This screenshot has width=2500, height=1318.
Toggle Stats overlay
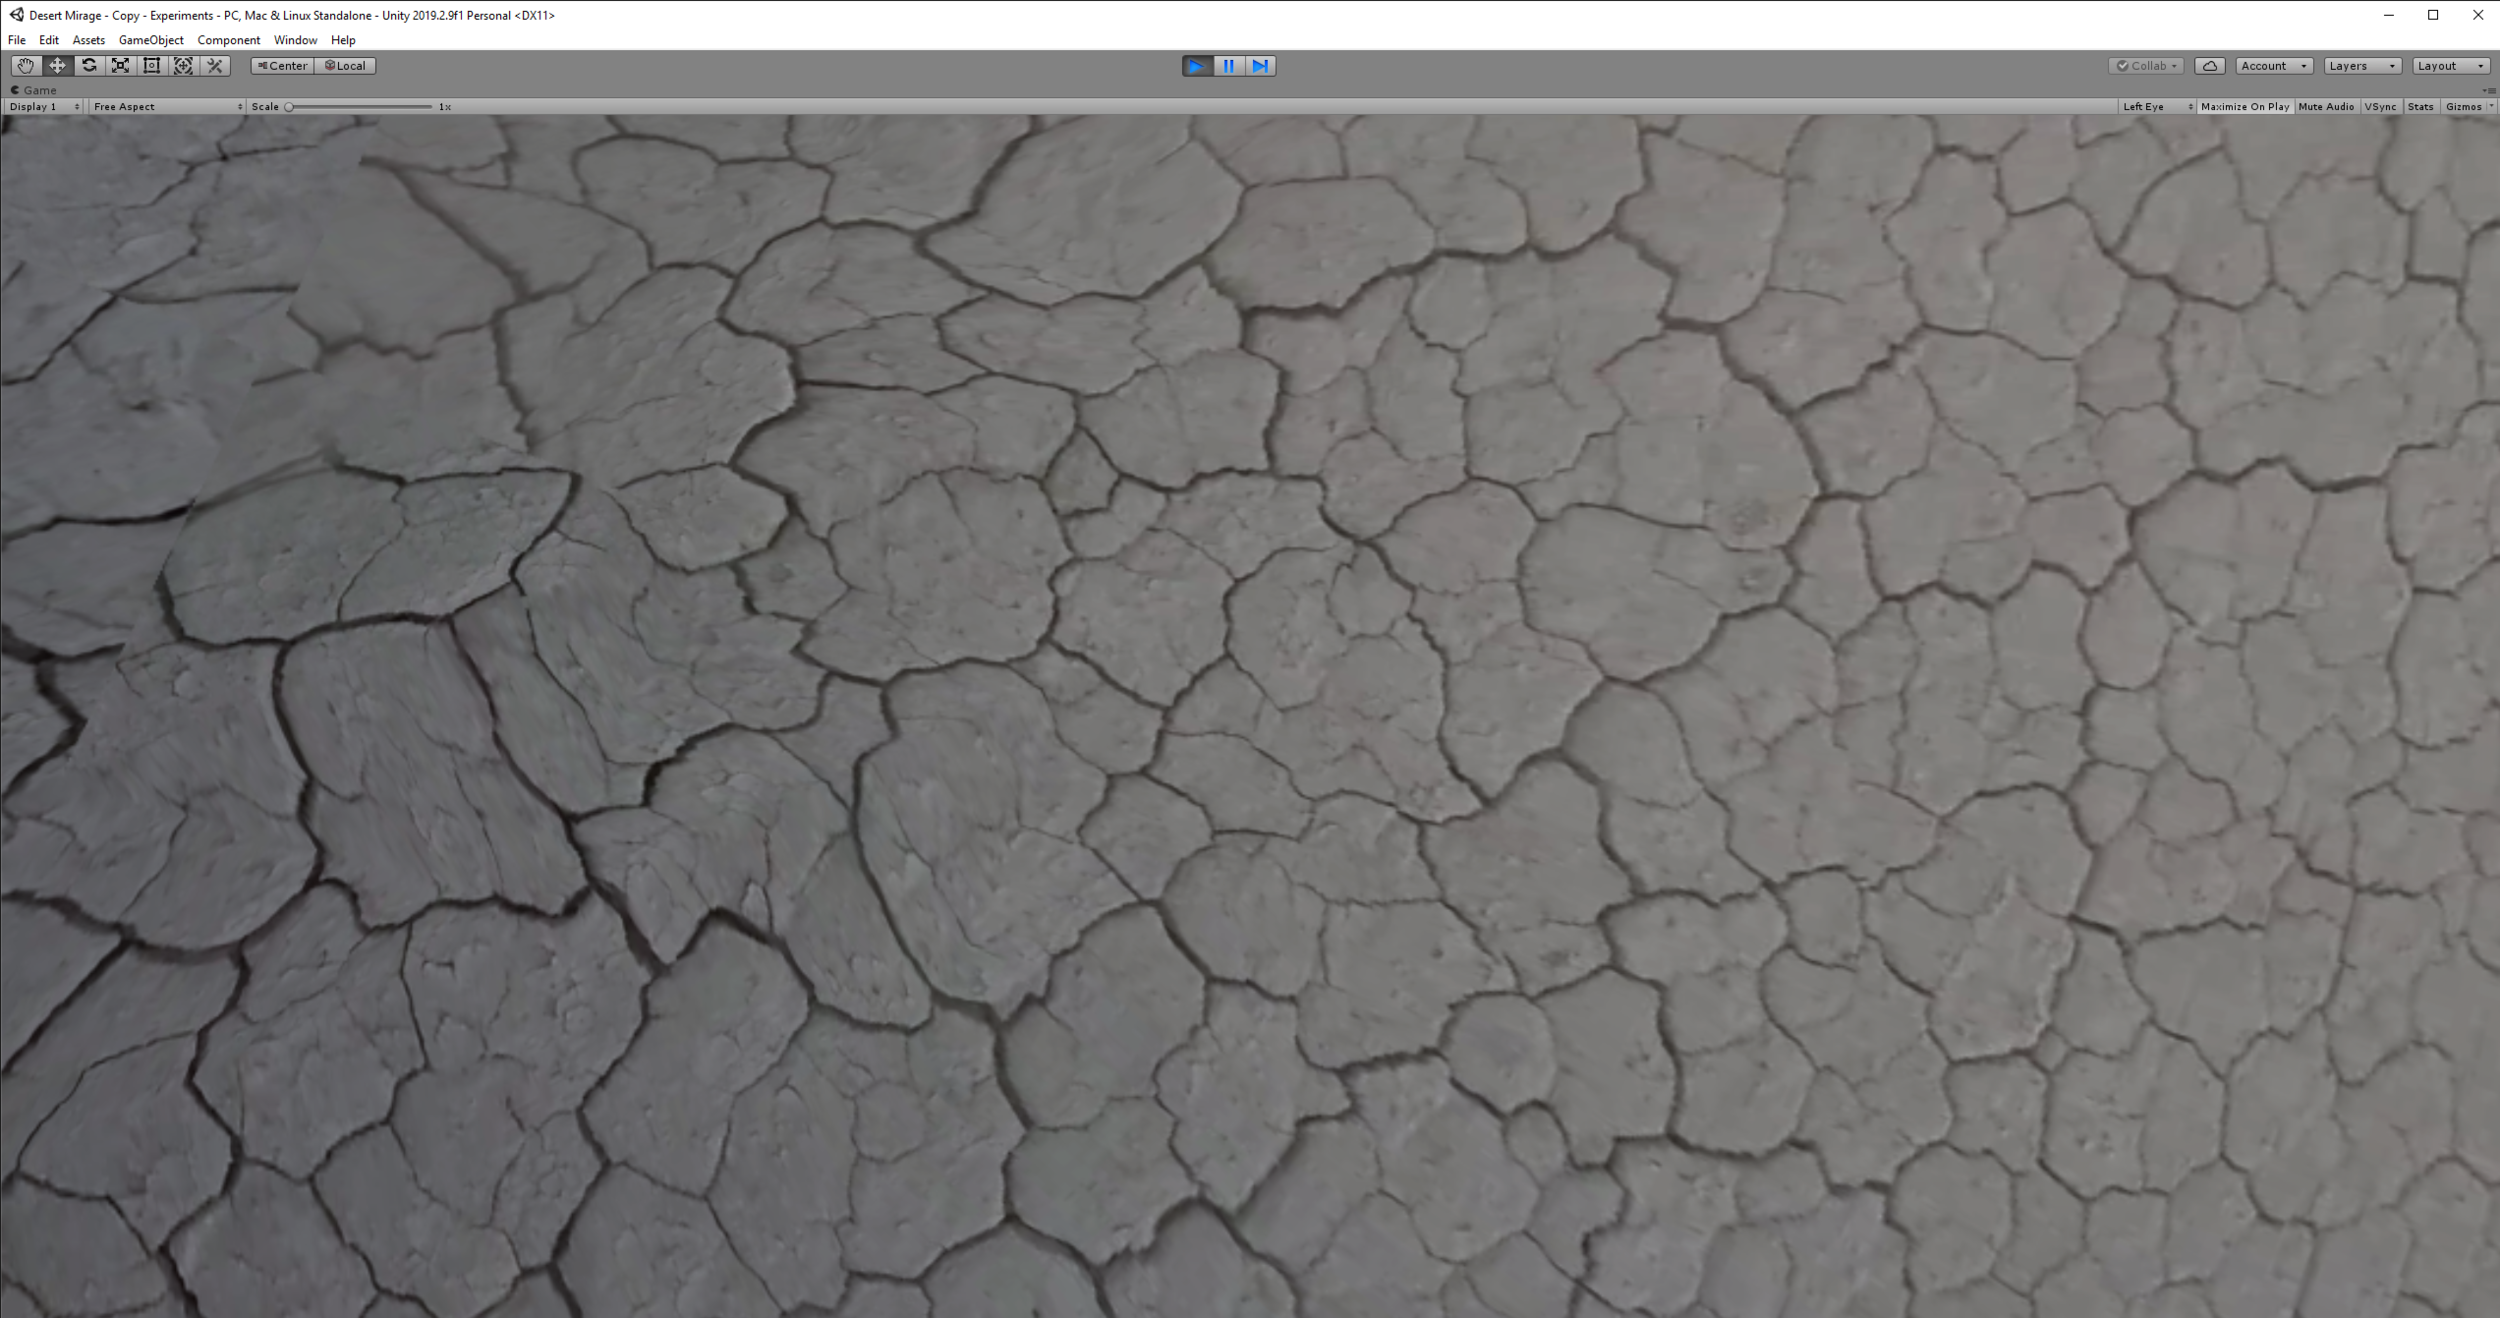pos(2421,107)
